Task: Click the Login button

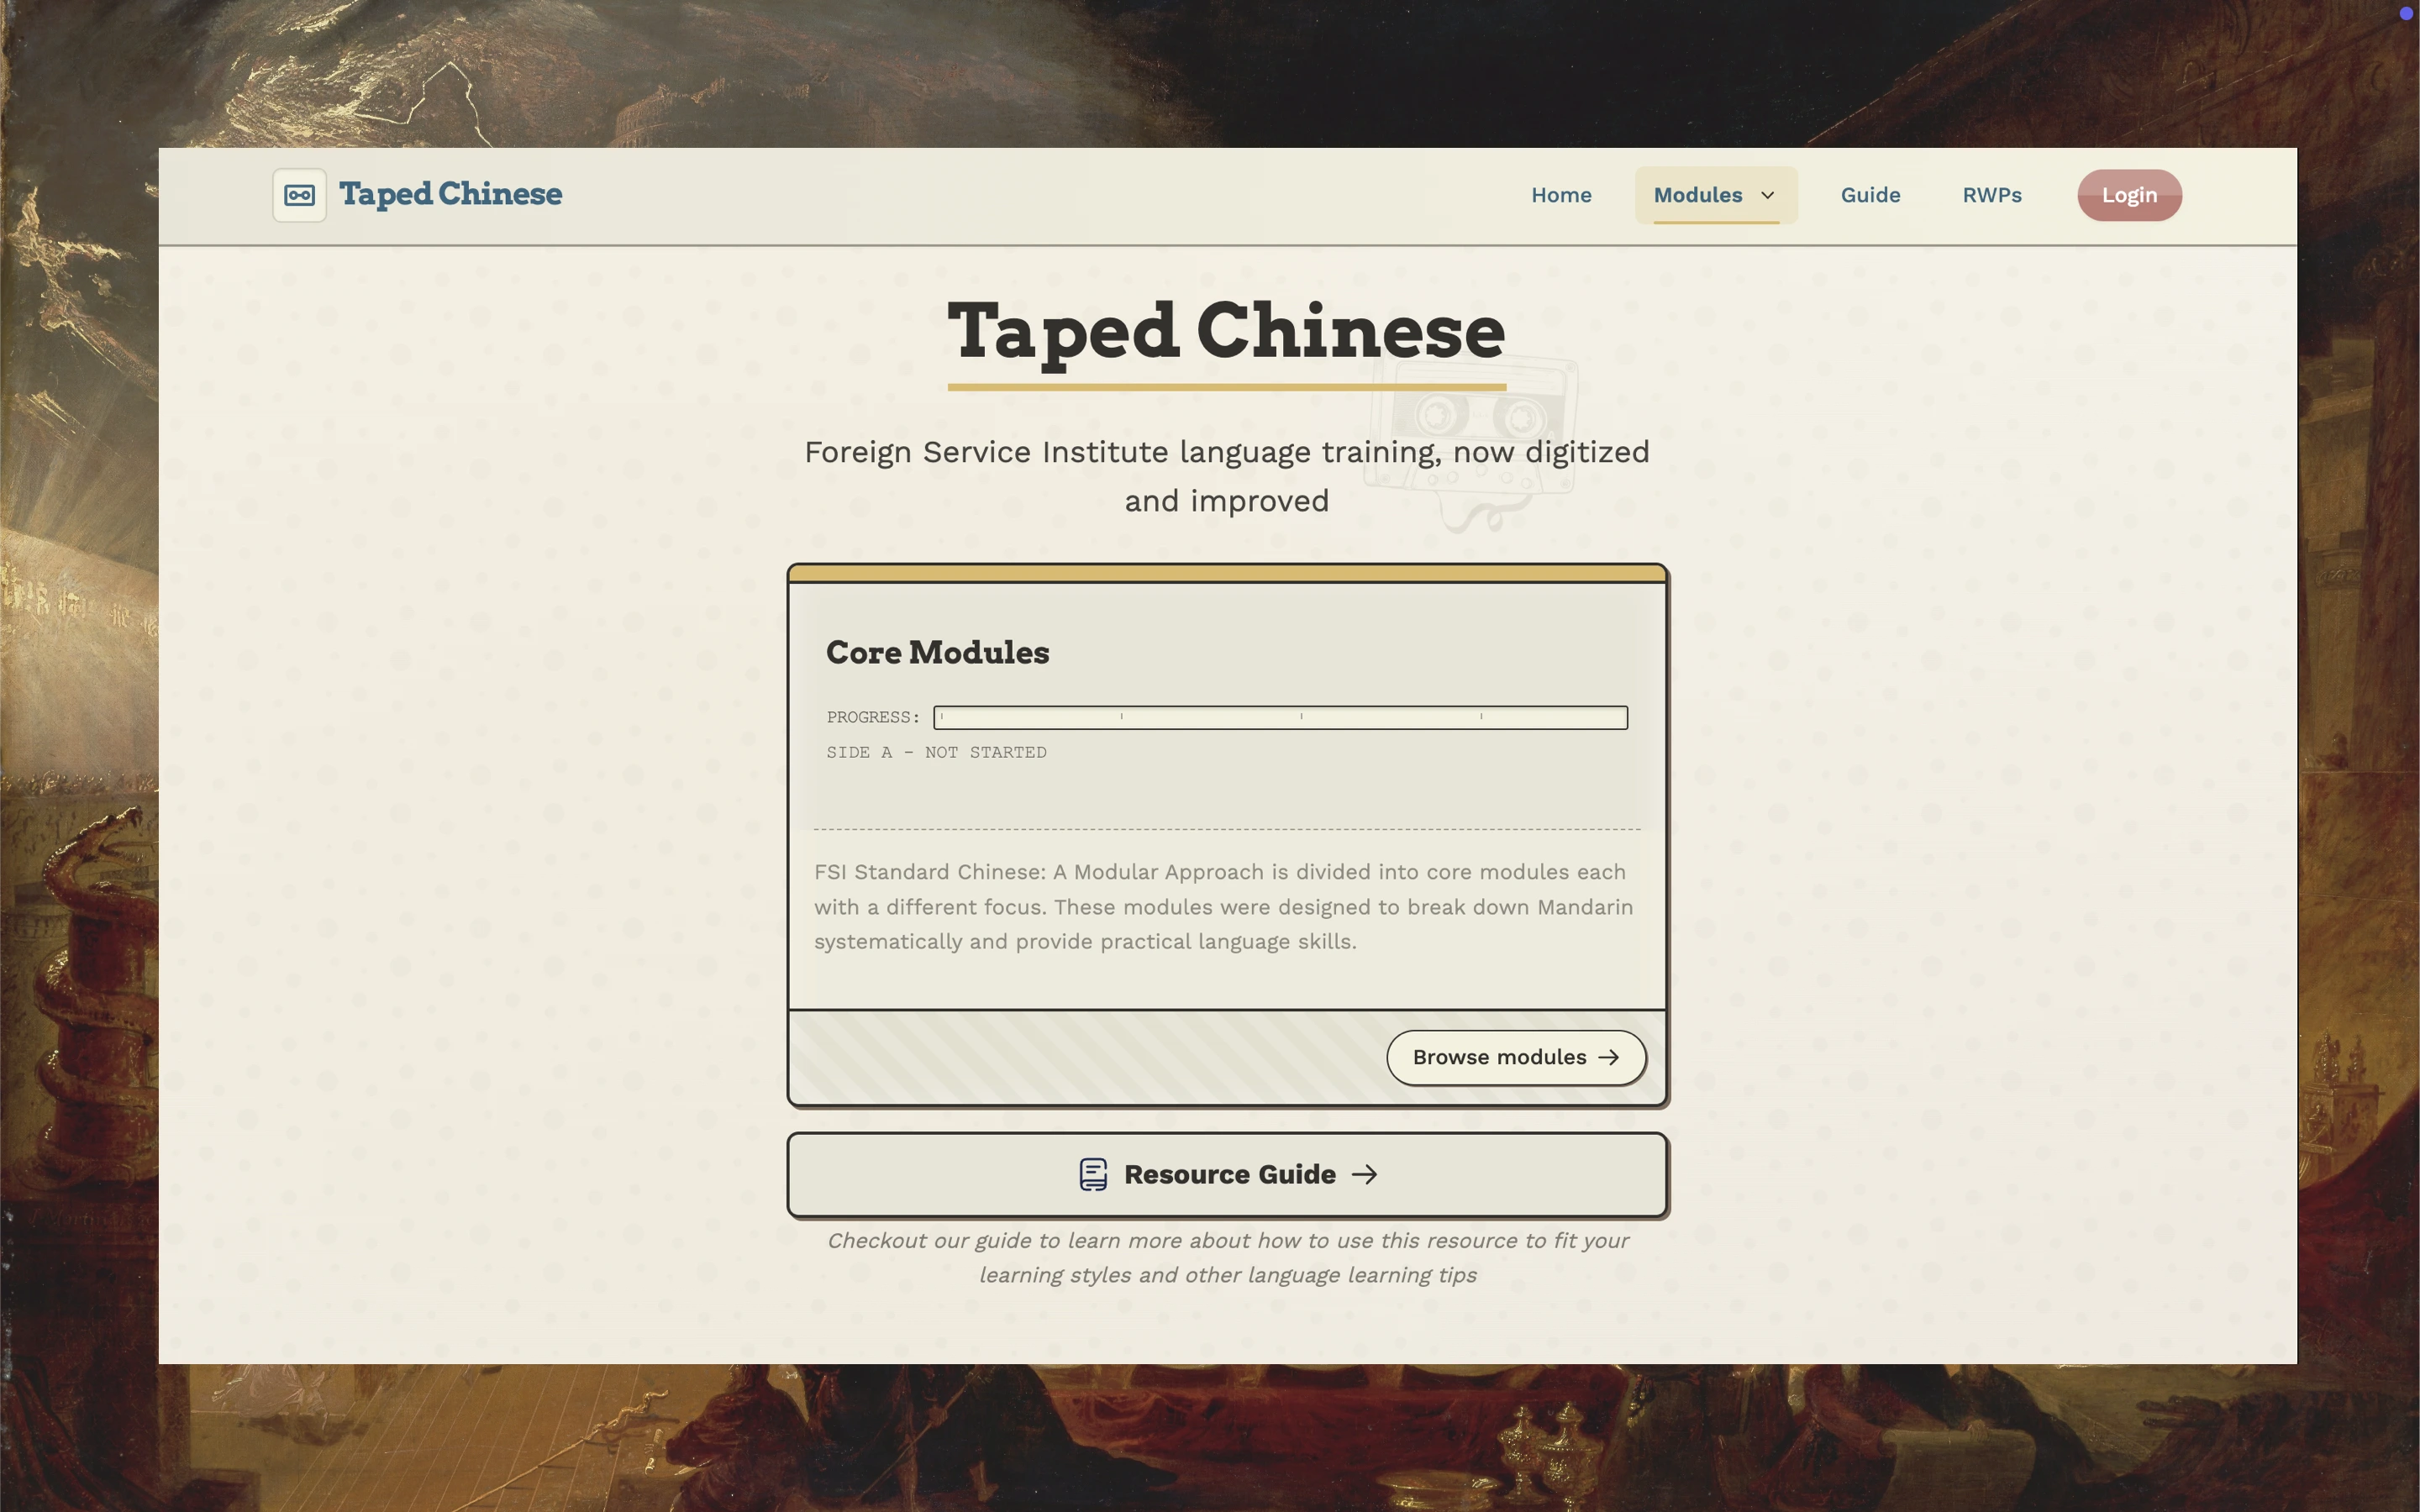Action: click(2128, 195)
